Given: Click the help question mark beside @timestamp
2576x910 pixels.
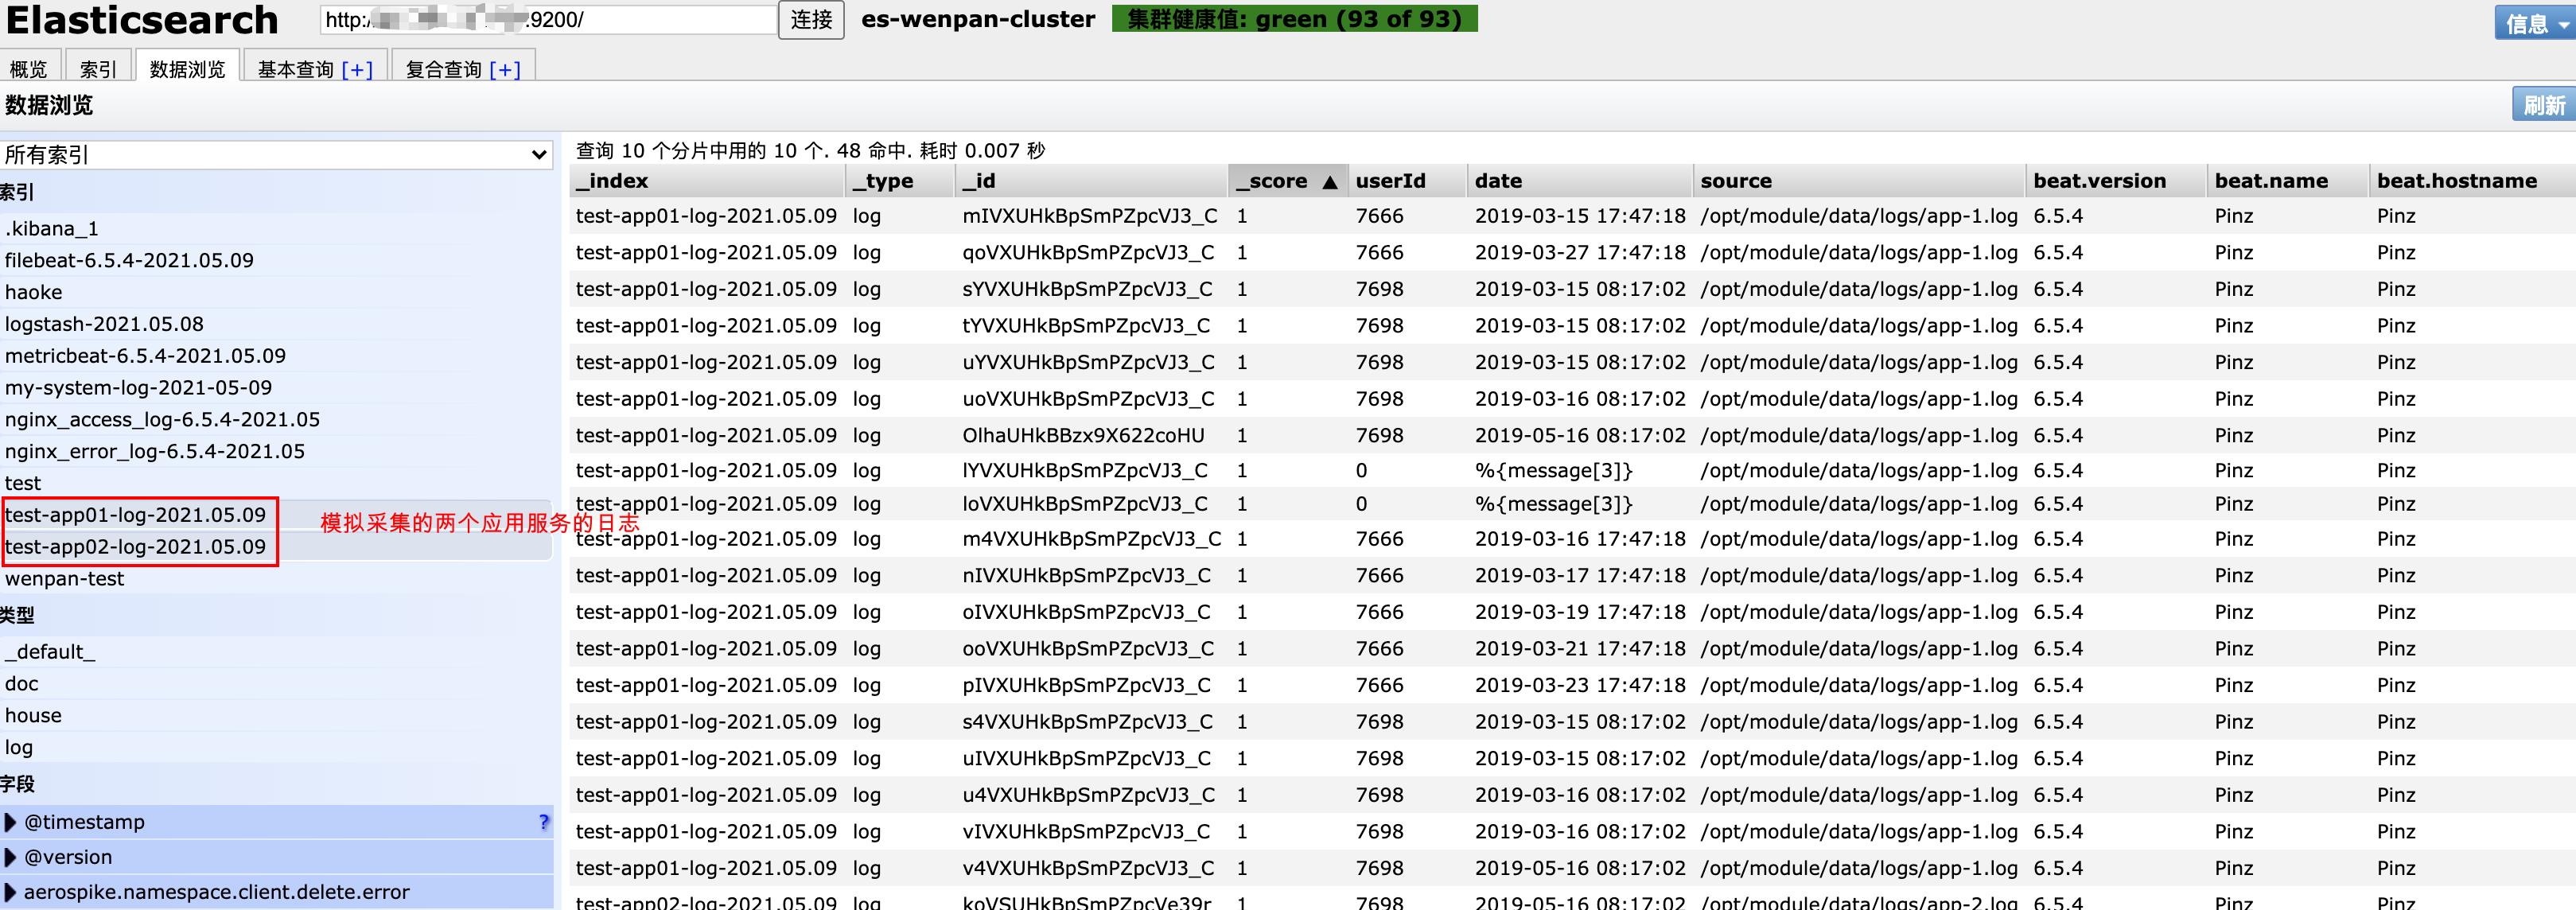Looking at the screenshot, I should (x=543, y=822).
